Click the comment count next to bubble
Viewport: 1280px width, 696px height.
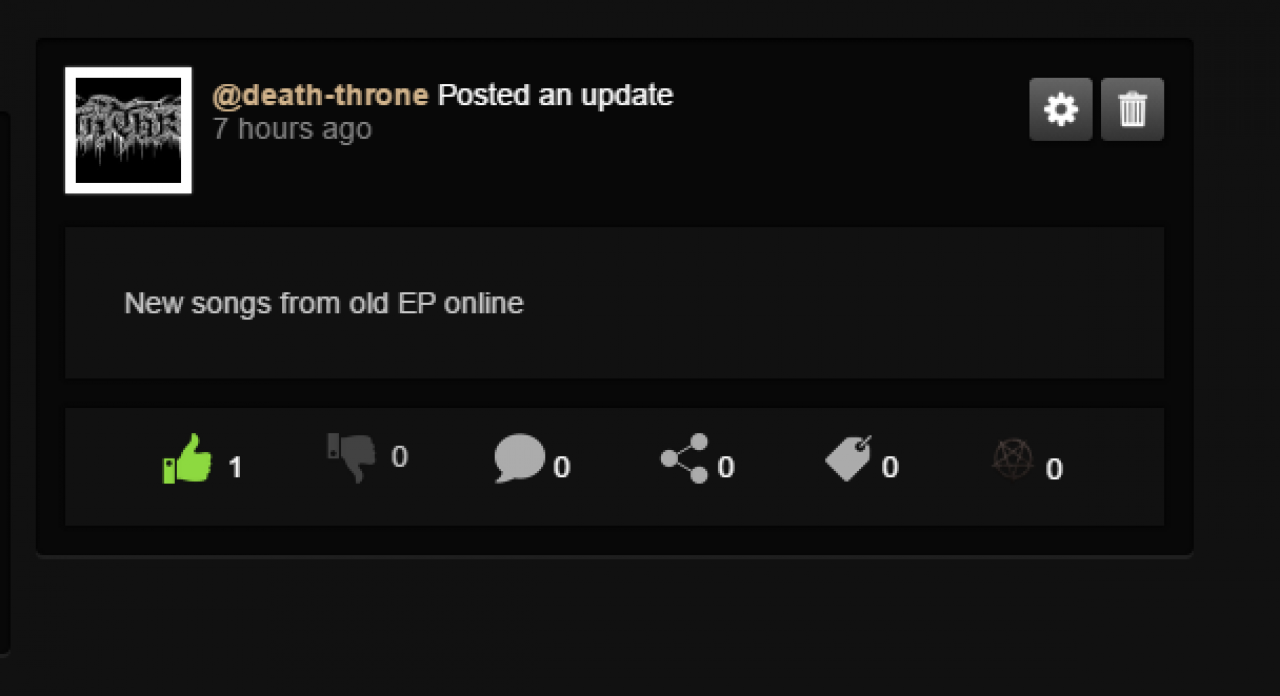[562, 468]
